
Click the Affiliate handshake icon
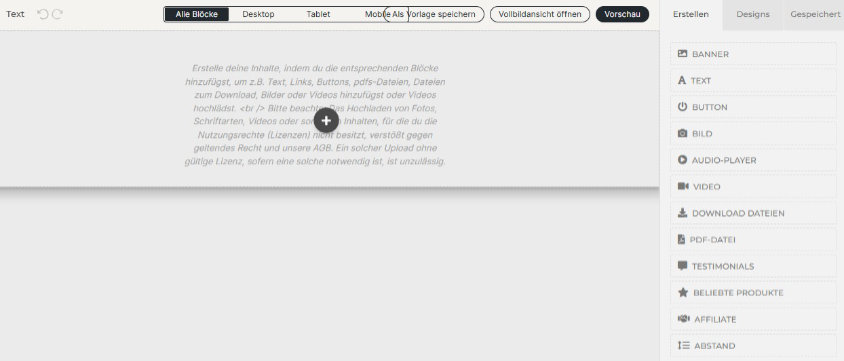click(x=684, y=319)
